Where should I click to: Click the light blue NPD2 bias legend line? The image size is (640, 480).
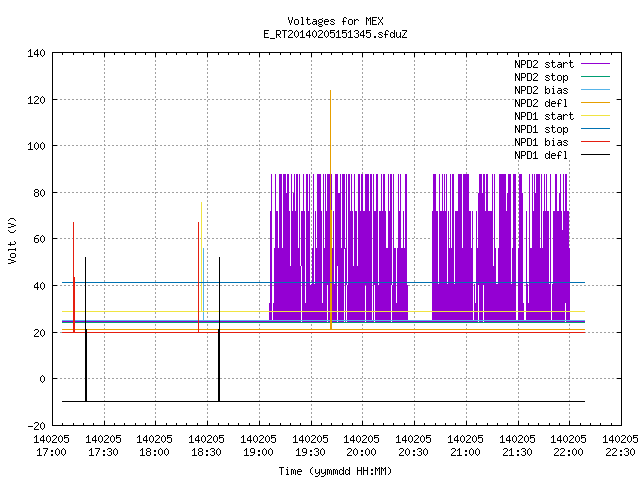click(x=596, y=90)
